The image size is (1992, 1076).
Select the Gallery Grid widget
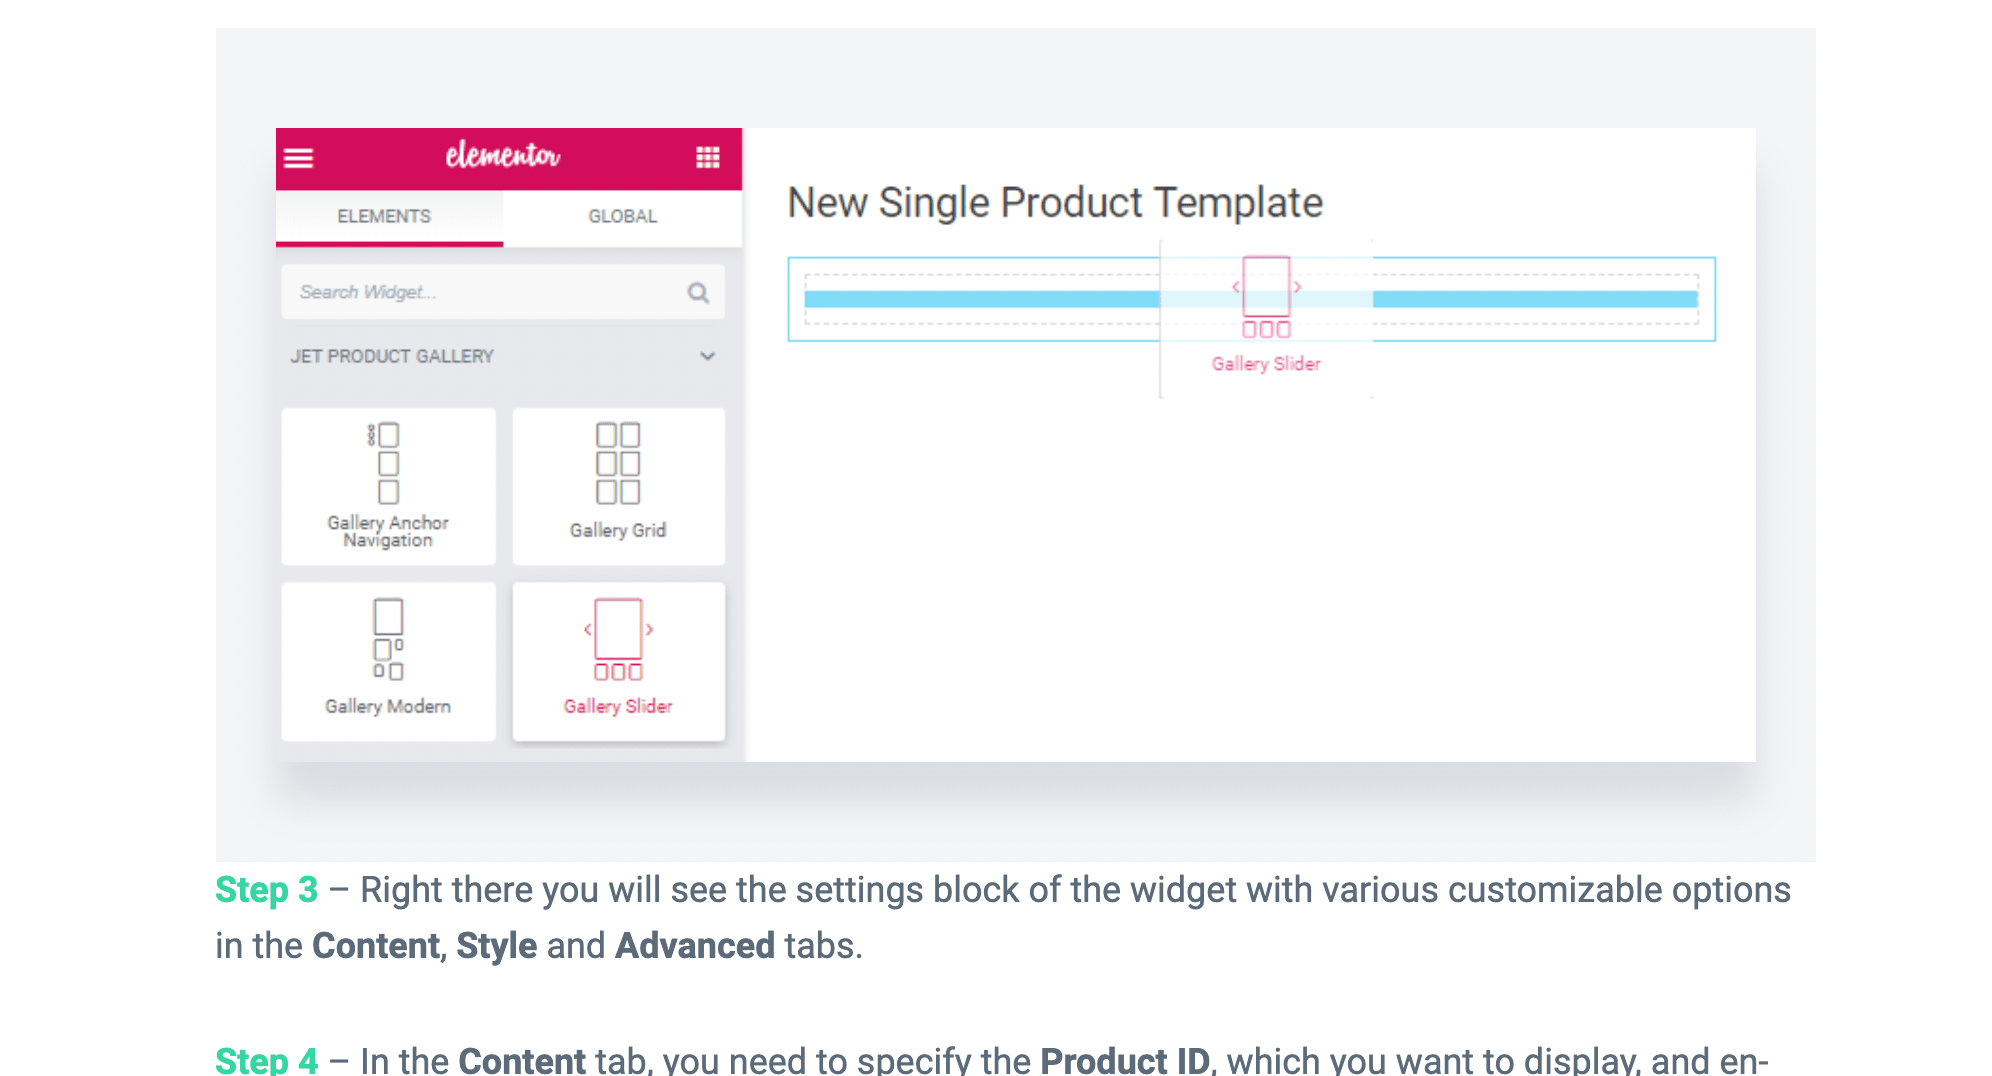click(618, 486)
